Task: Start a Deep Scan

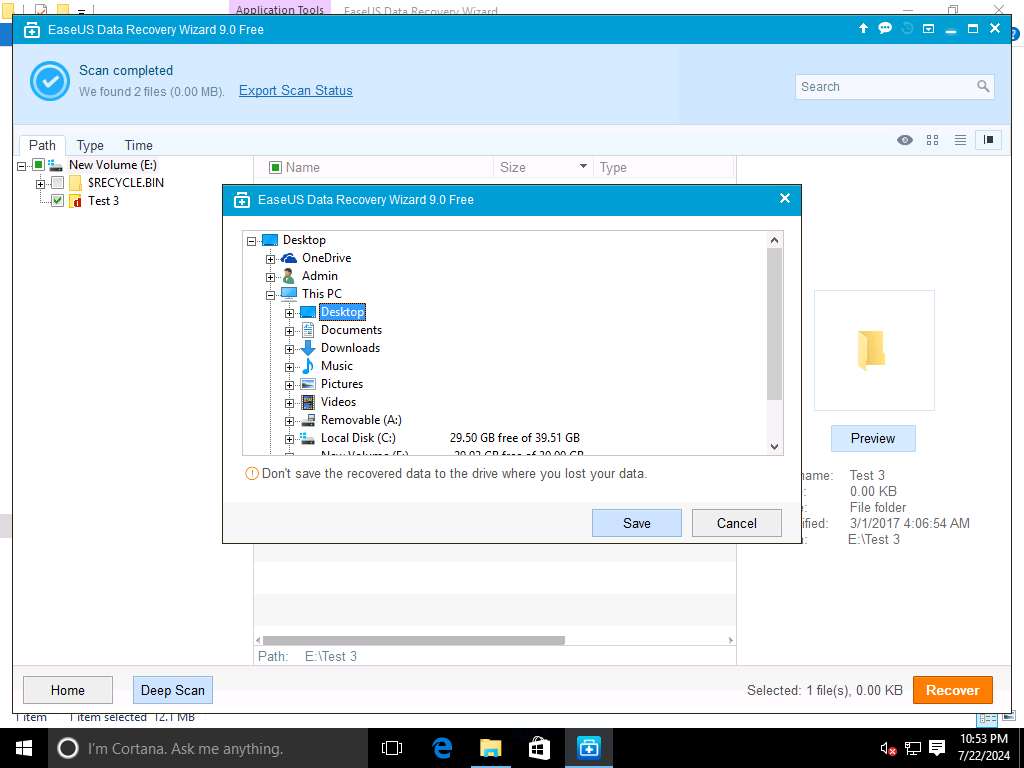Action: [172, 690]
